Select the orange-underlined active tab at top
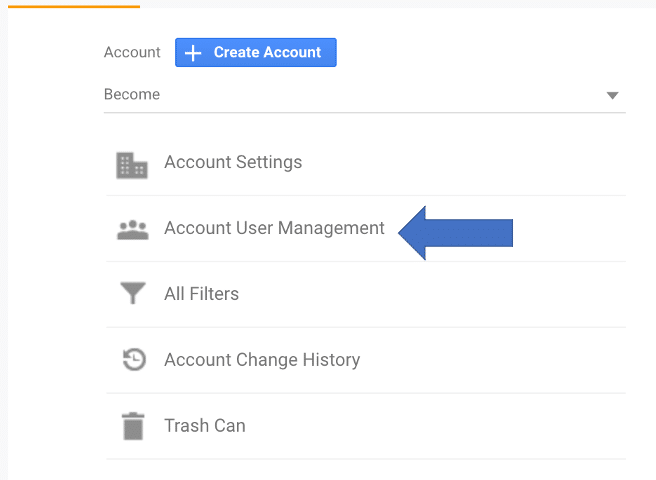Screen dimensions: 656x480 [x=74, y=5]
